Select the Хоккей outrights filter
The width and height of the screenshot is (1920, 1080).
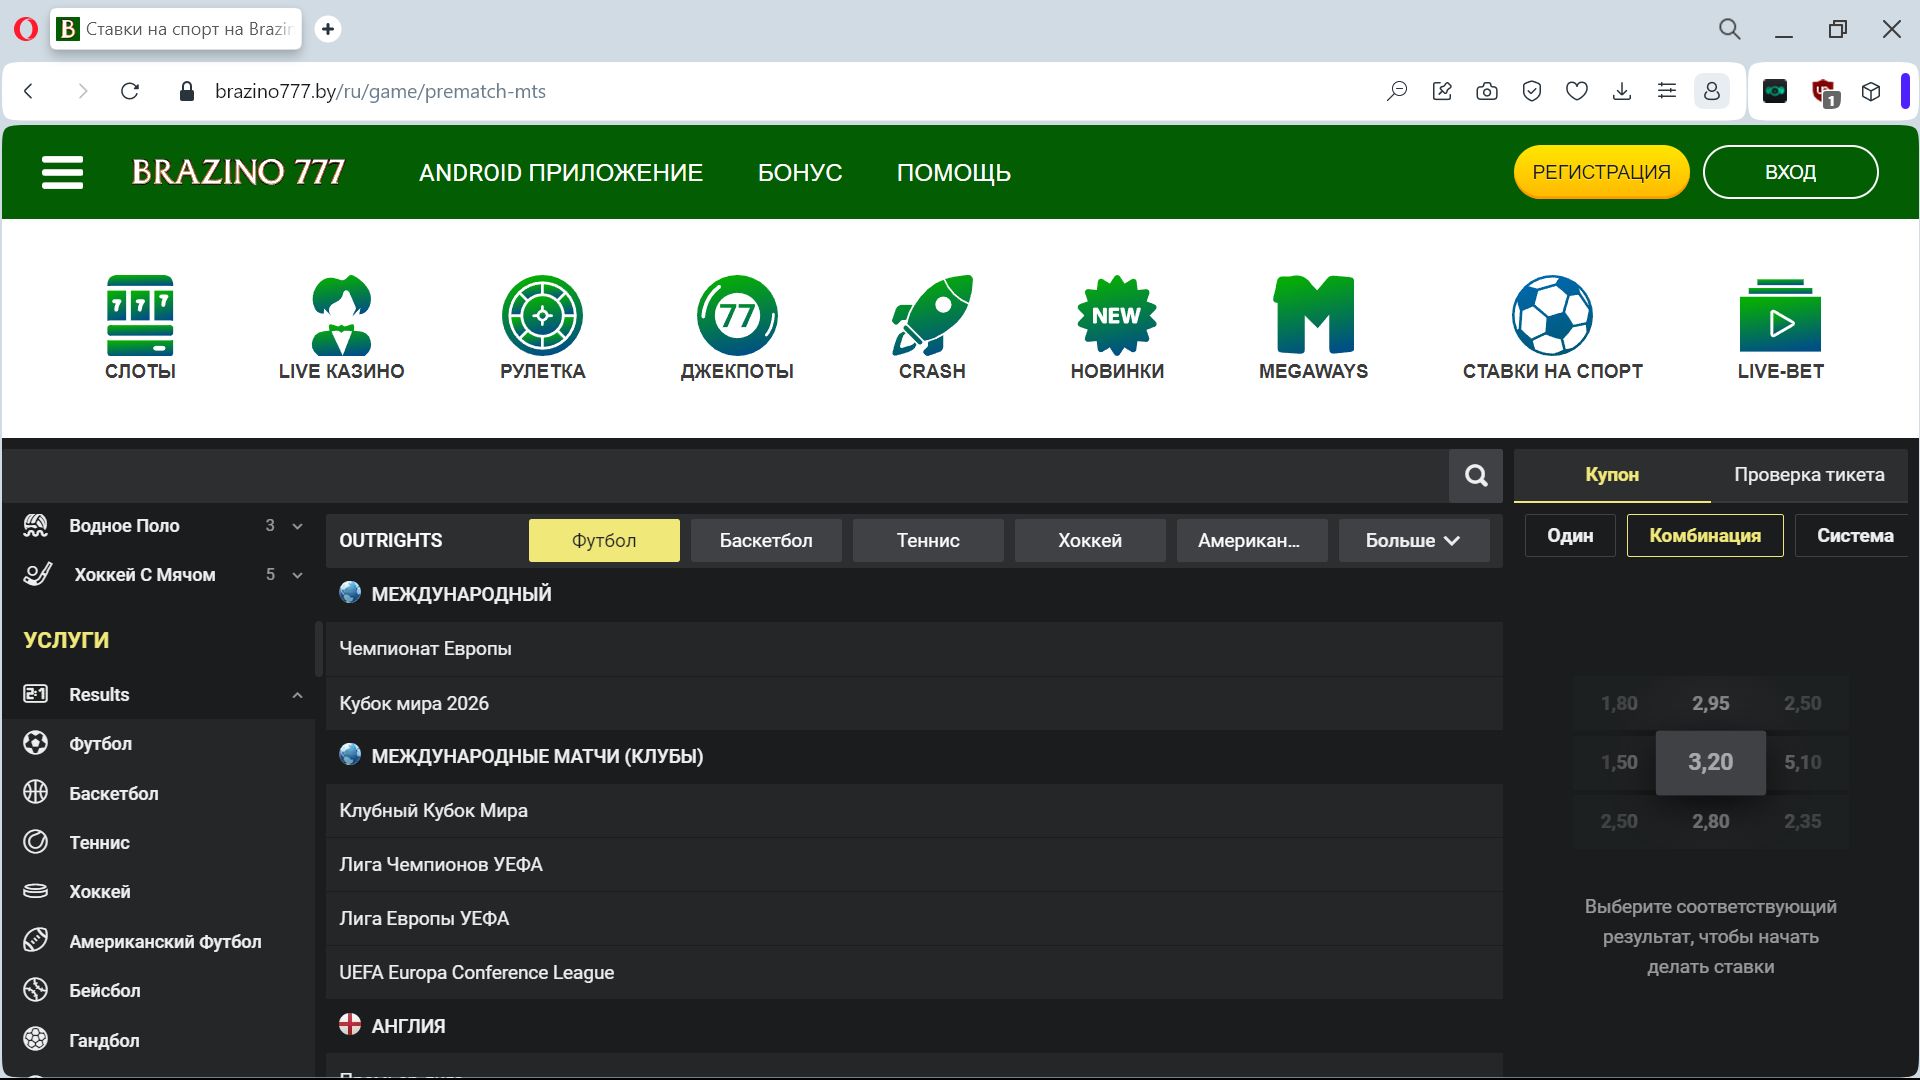[x=1090, y=540]
